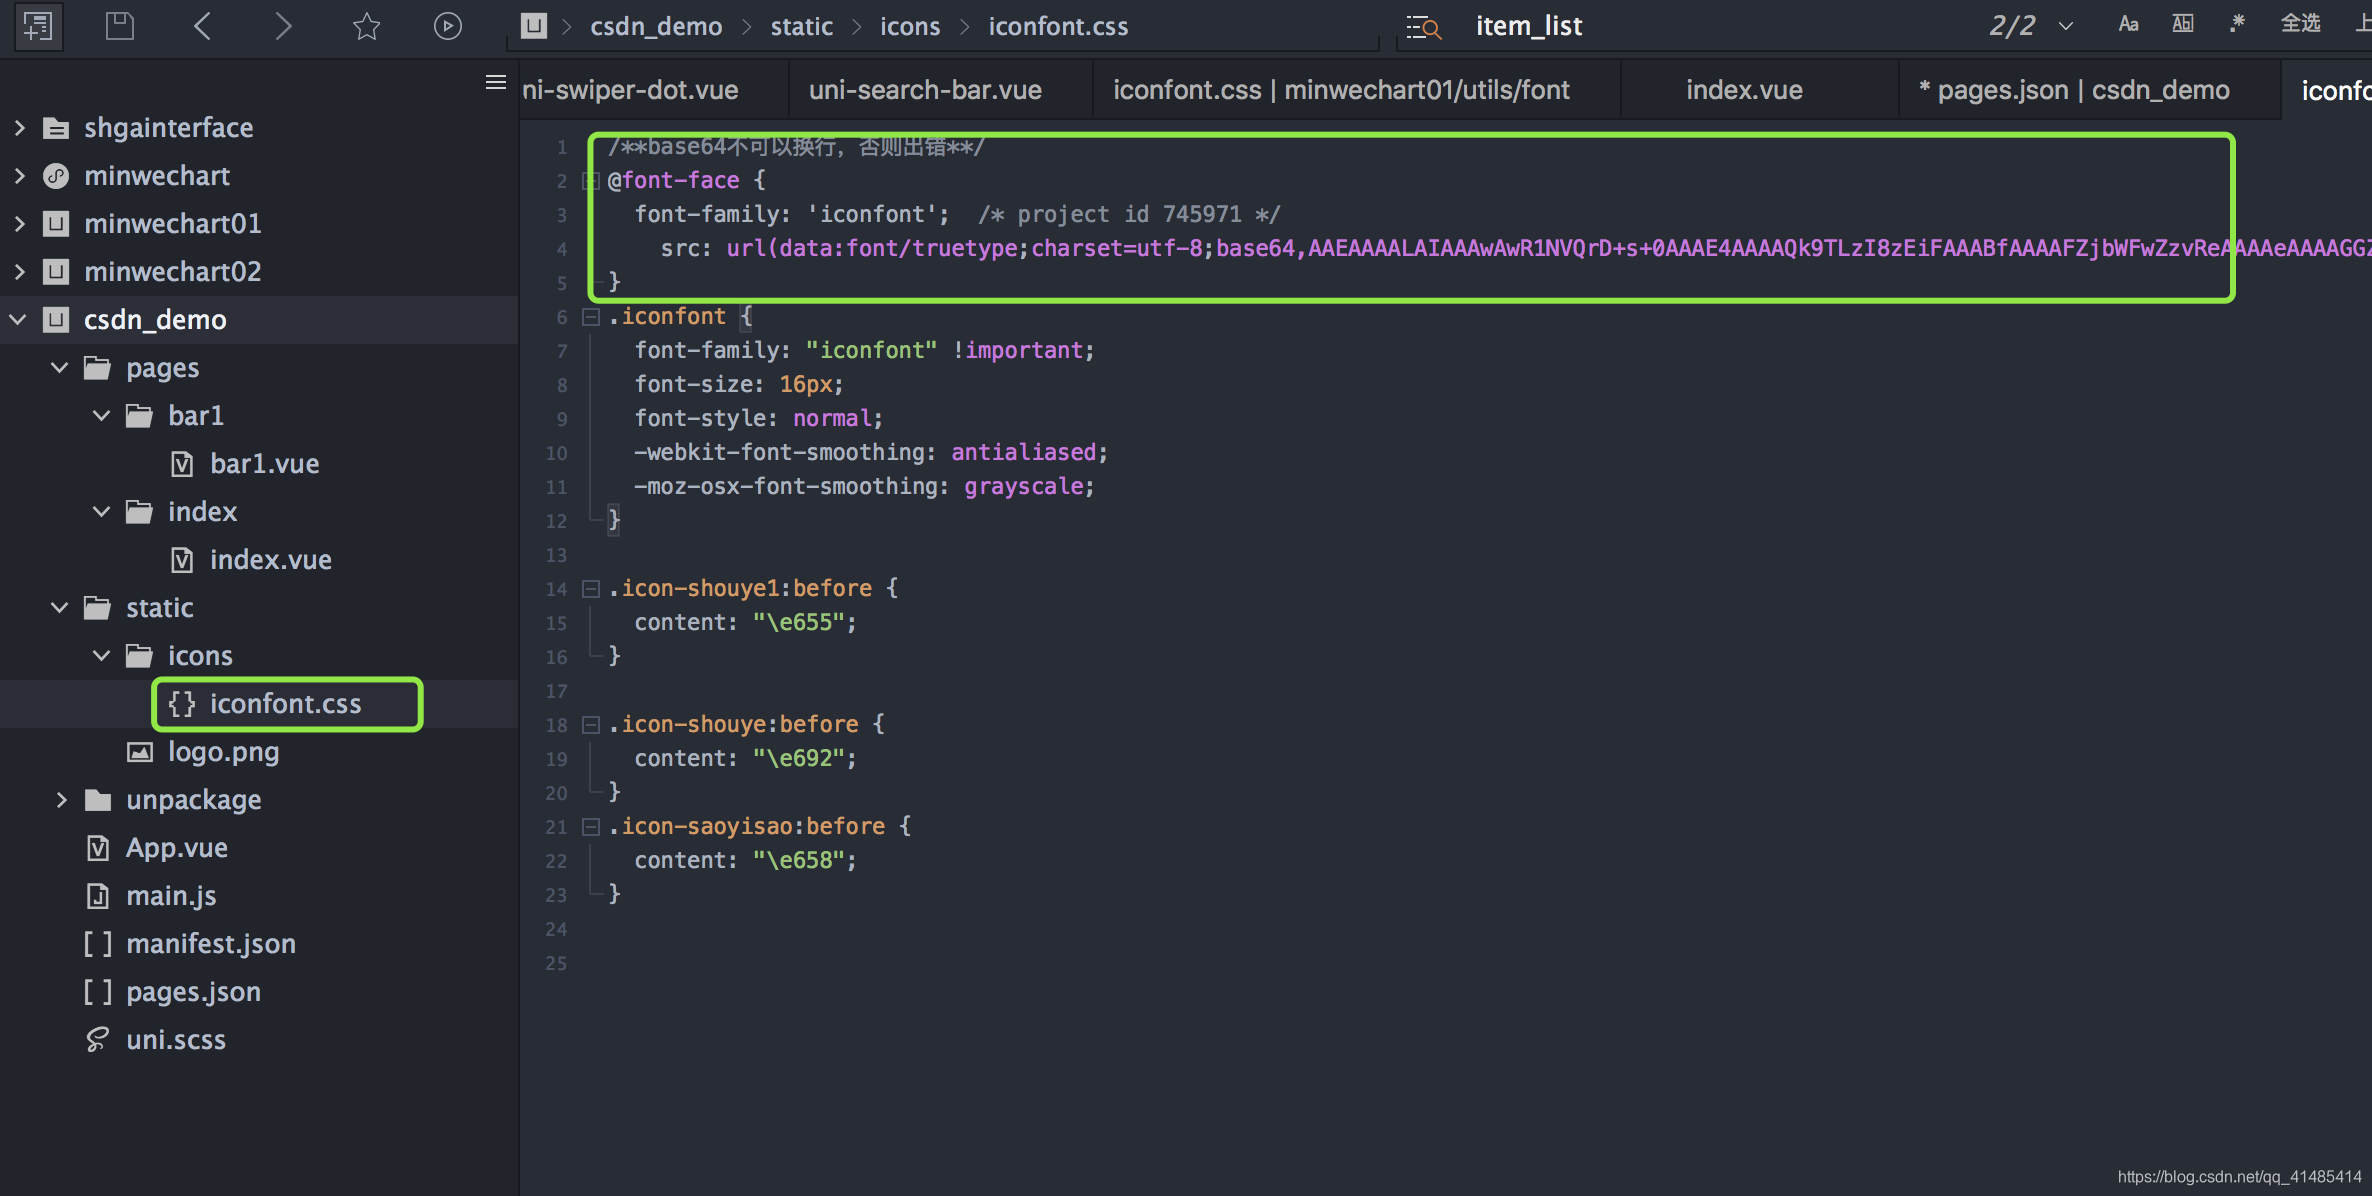Fold the .iconfont block at line 6
The height and width of the screenshot is (1196, 2372).
[591, 317]
